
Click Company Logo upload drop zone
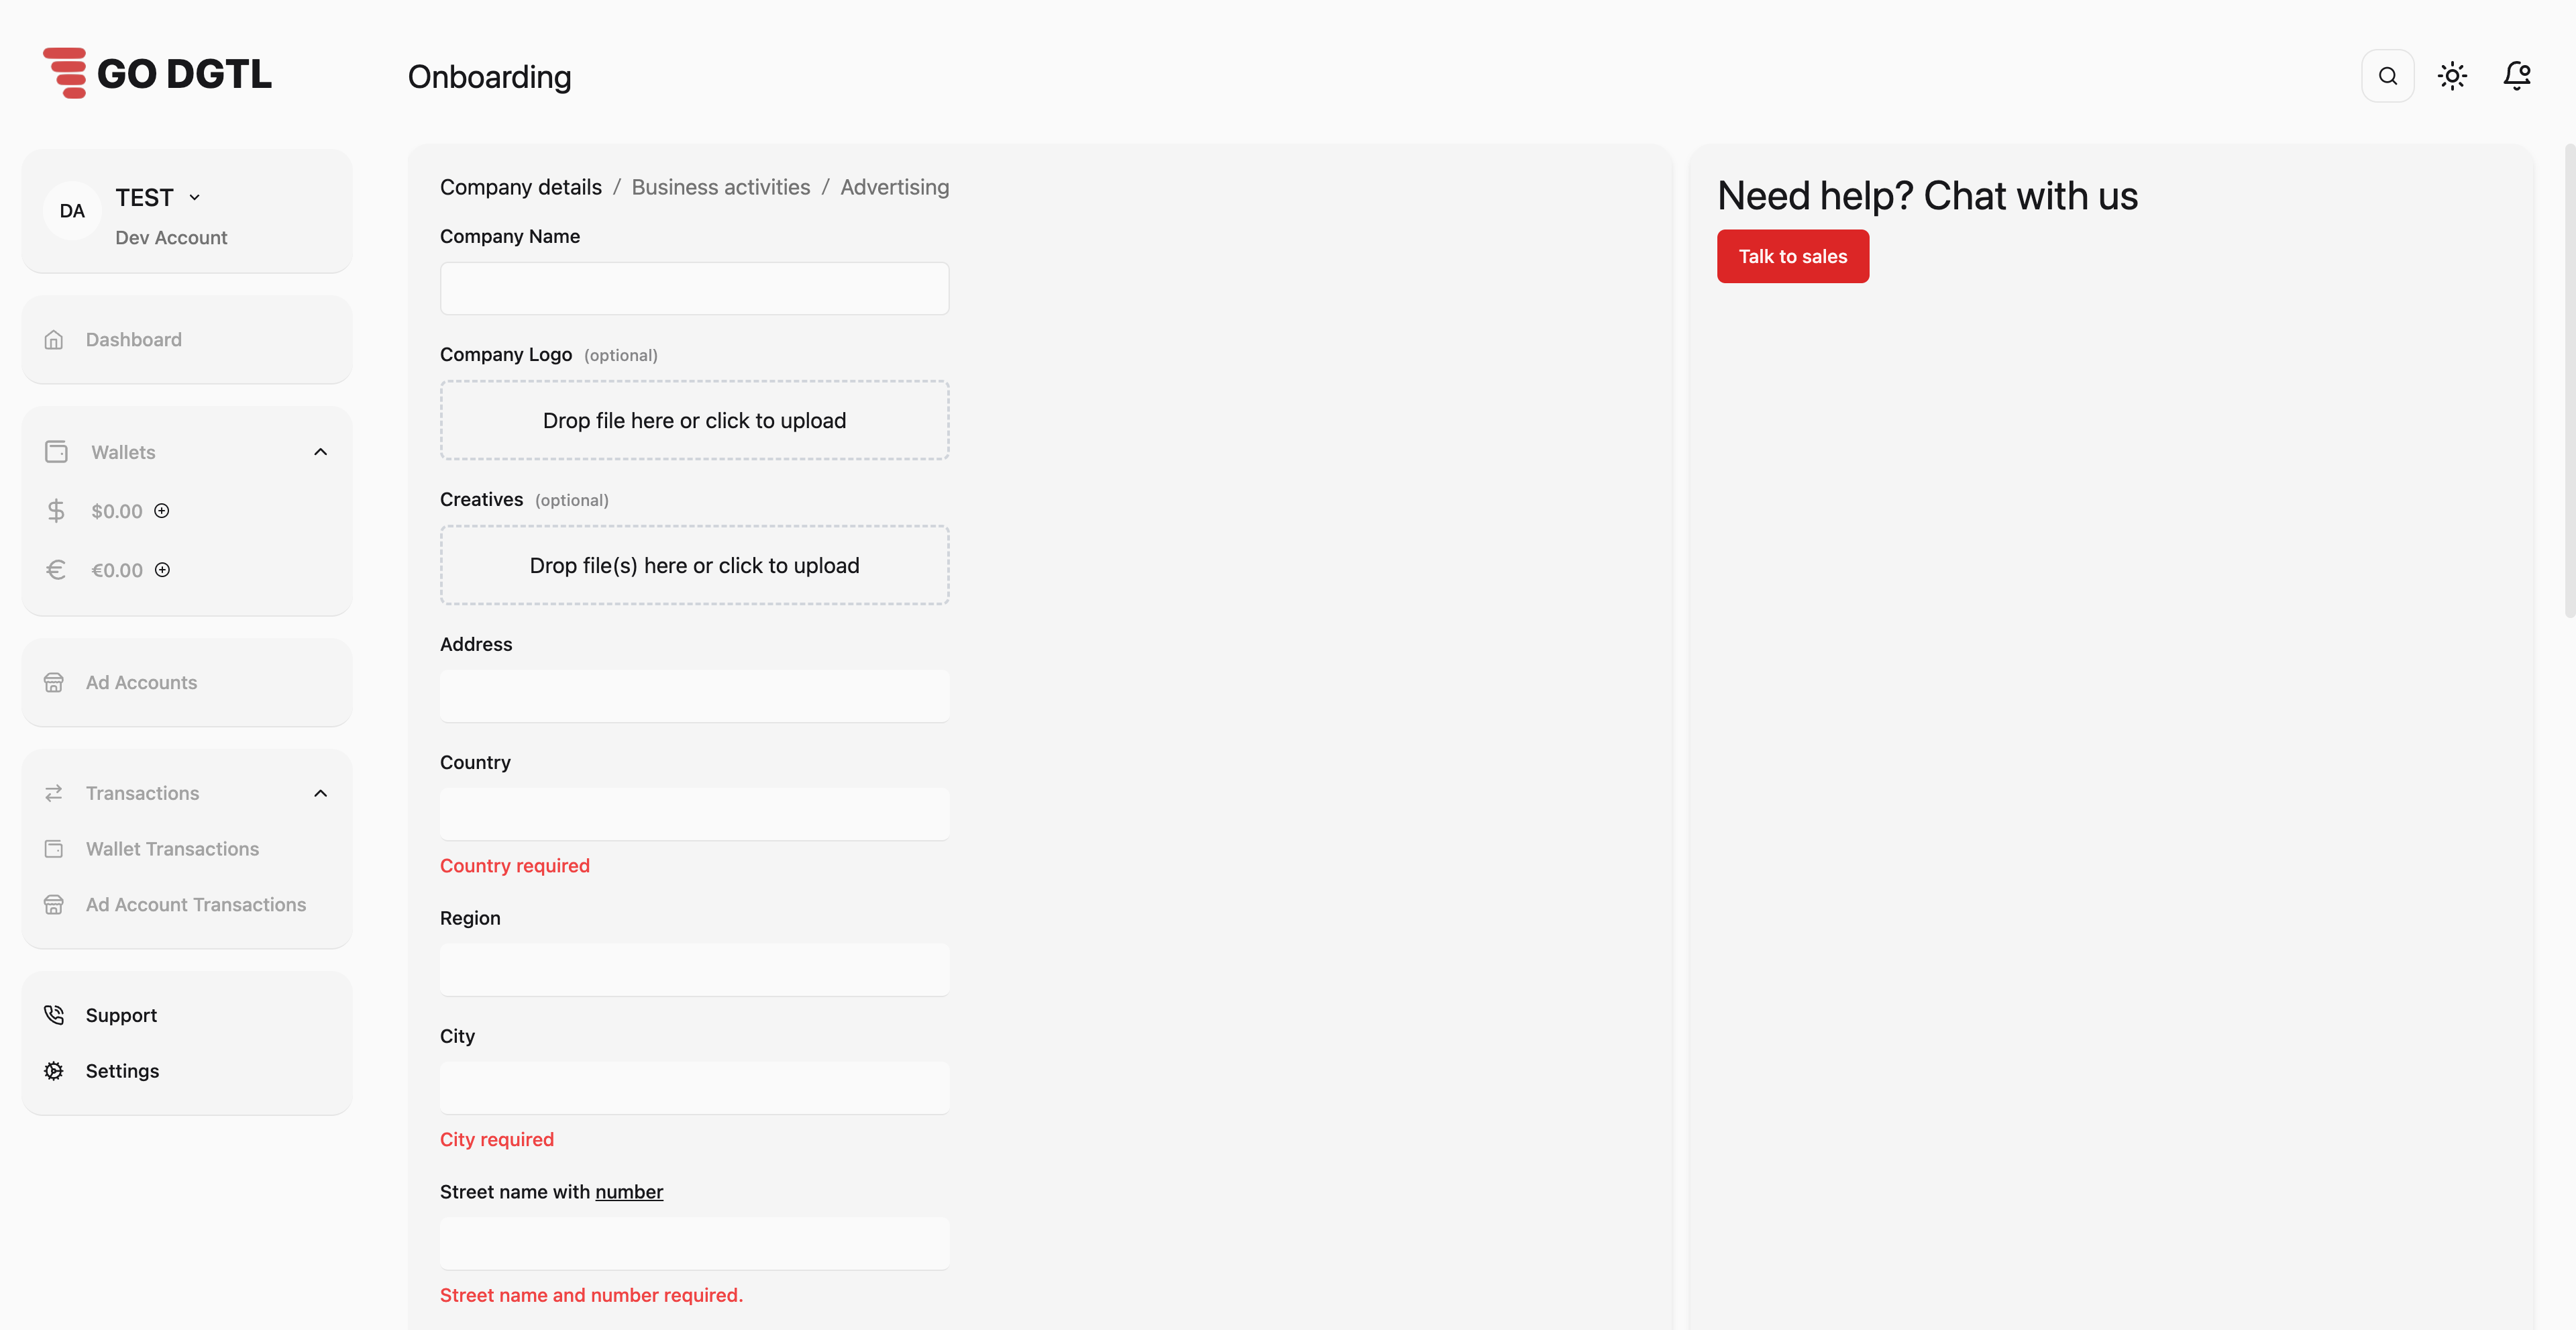pos(694,420)
